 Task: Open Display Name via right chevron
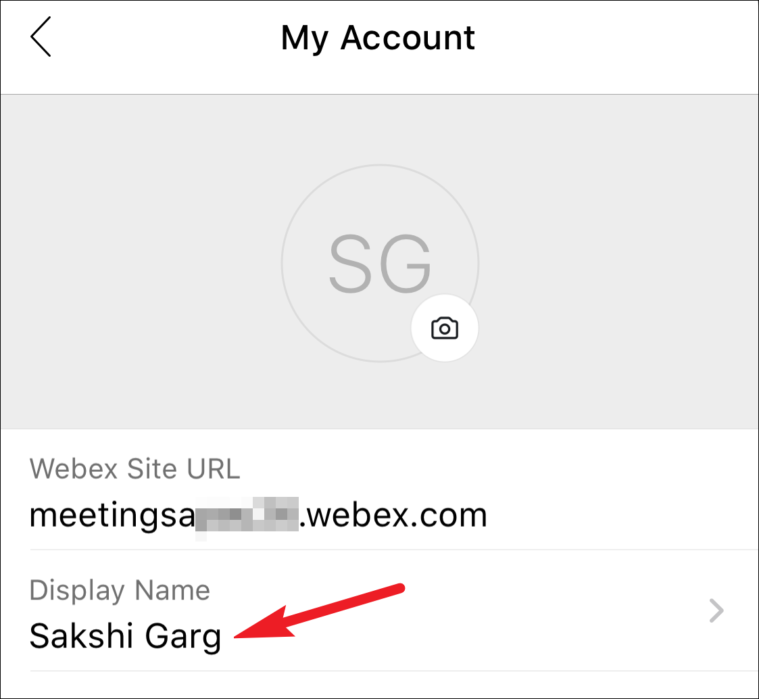click(x=716, y=610)
